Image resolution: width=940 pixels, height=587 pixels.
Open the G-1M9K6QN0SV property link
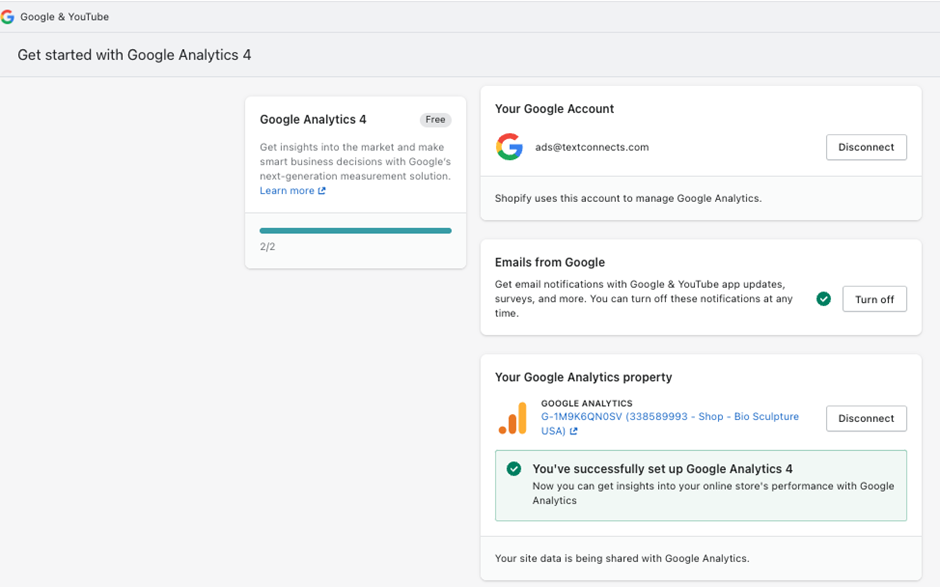tap(669, 417)
